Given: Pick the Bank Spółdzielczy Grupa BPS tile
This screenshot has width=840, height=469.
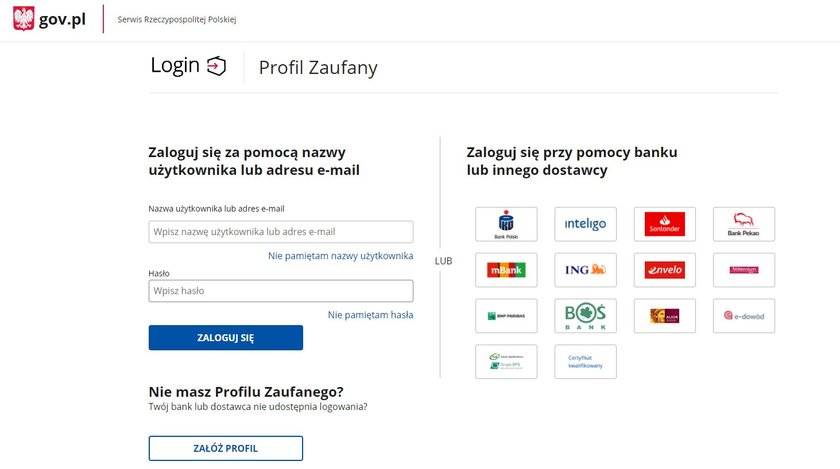Looking at the screenshot, I should (506, 362).
